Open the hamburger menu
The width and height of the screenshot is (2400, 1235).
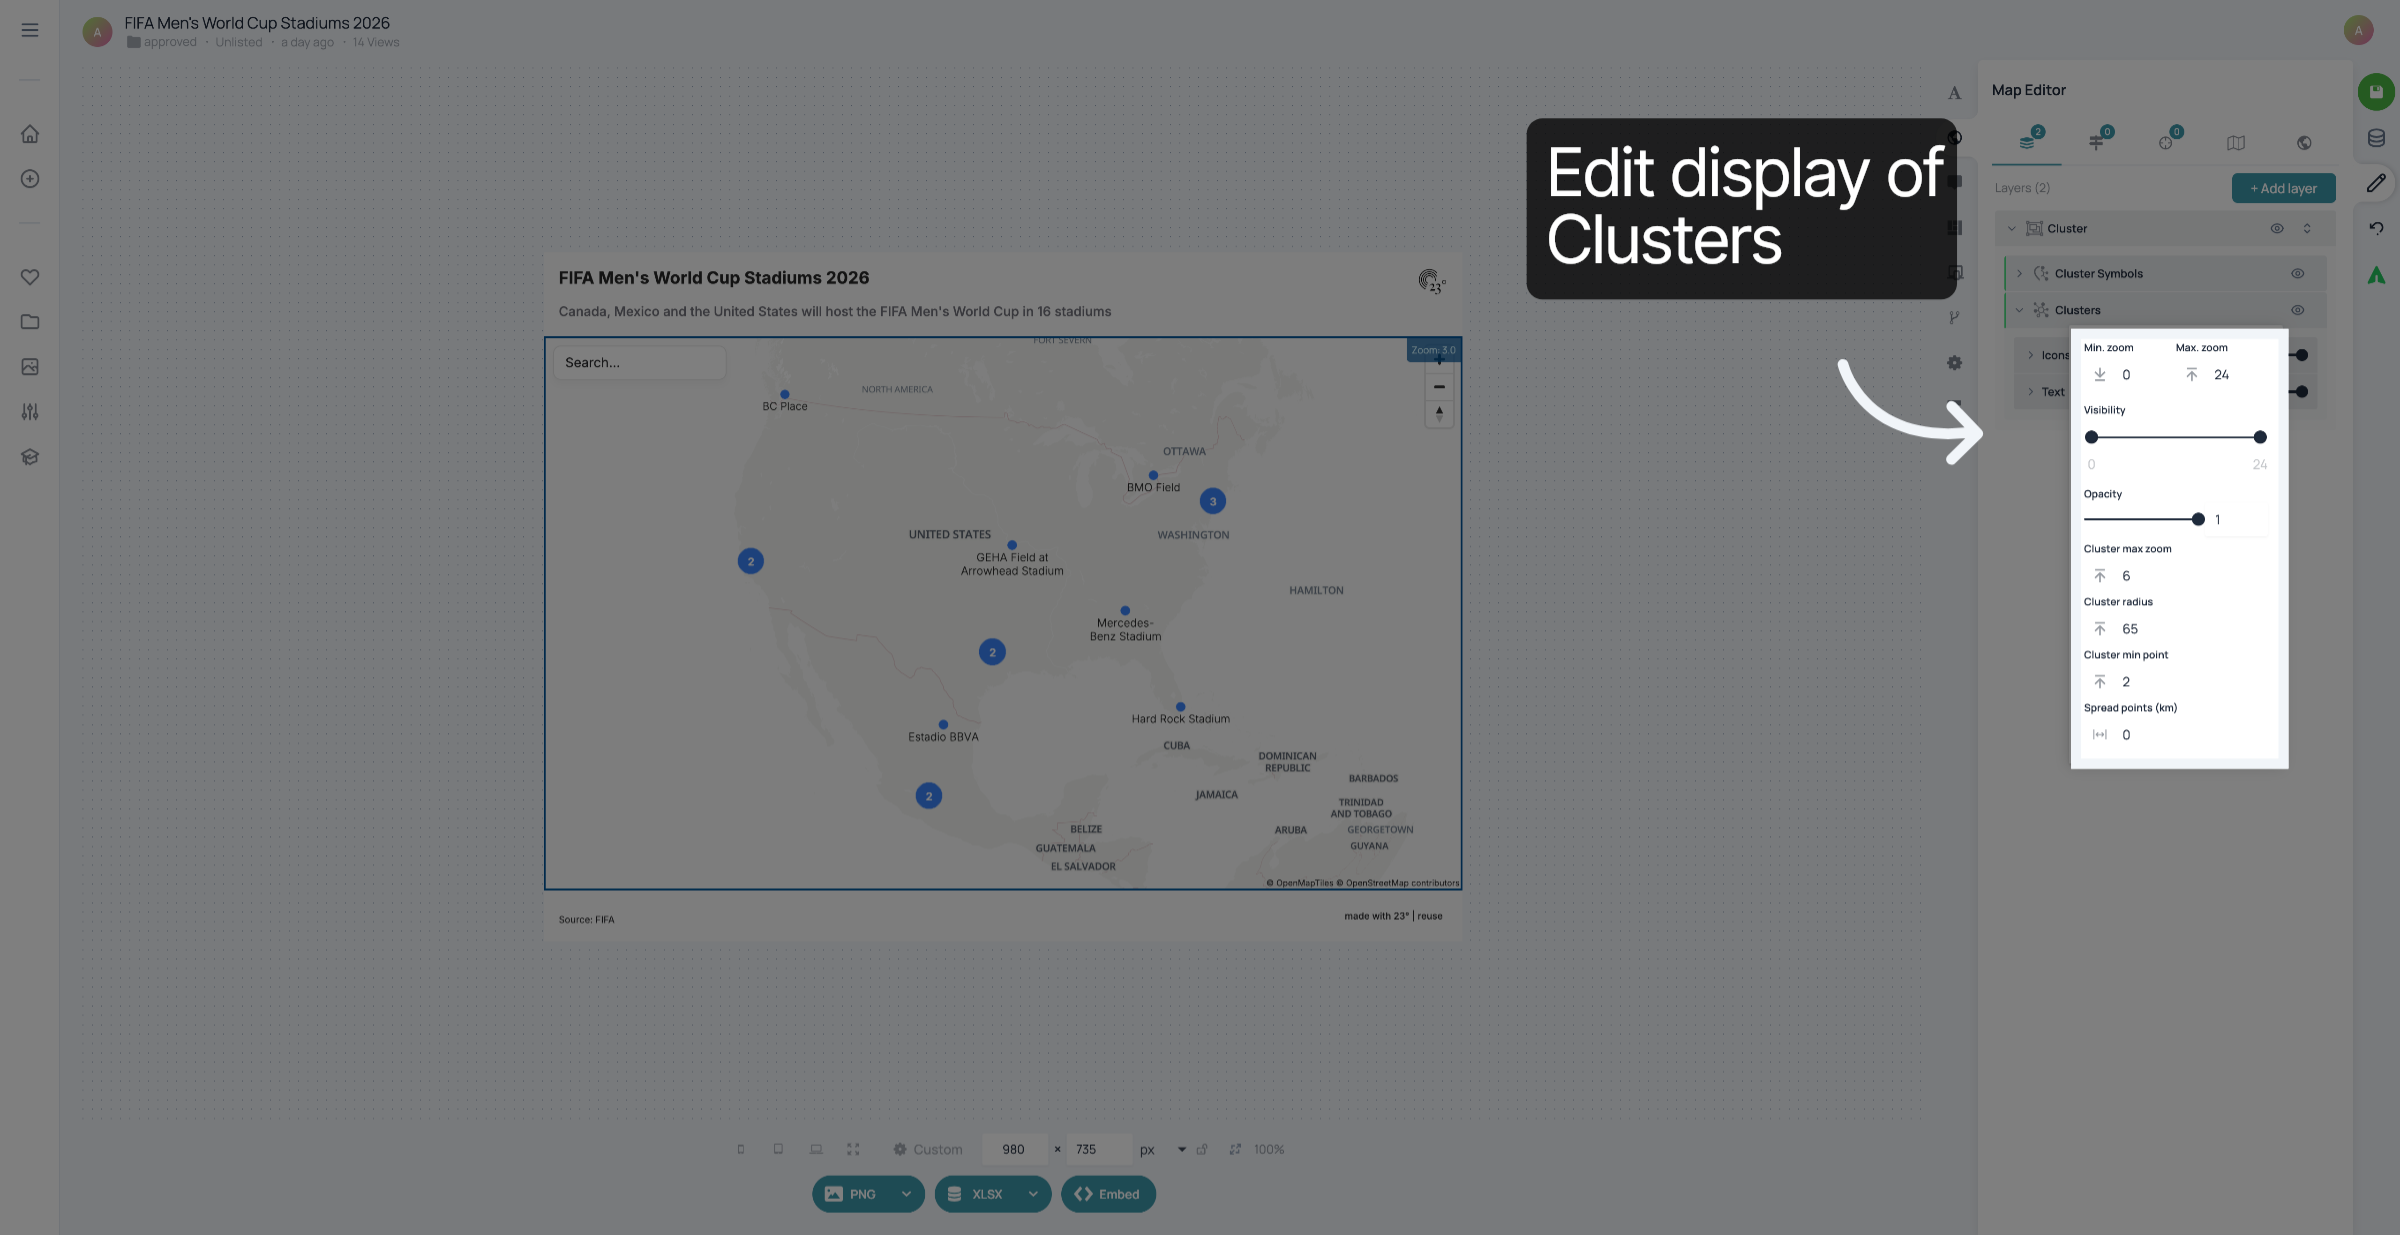pyautogui.click(x=30, y=30)
